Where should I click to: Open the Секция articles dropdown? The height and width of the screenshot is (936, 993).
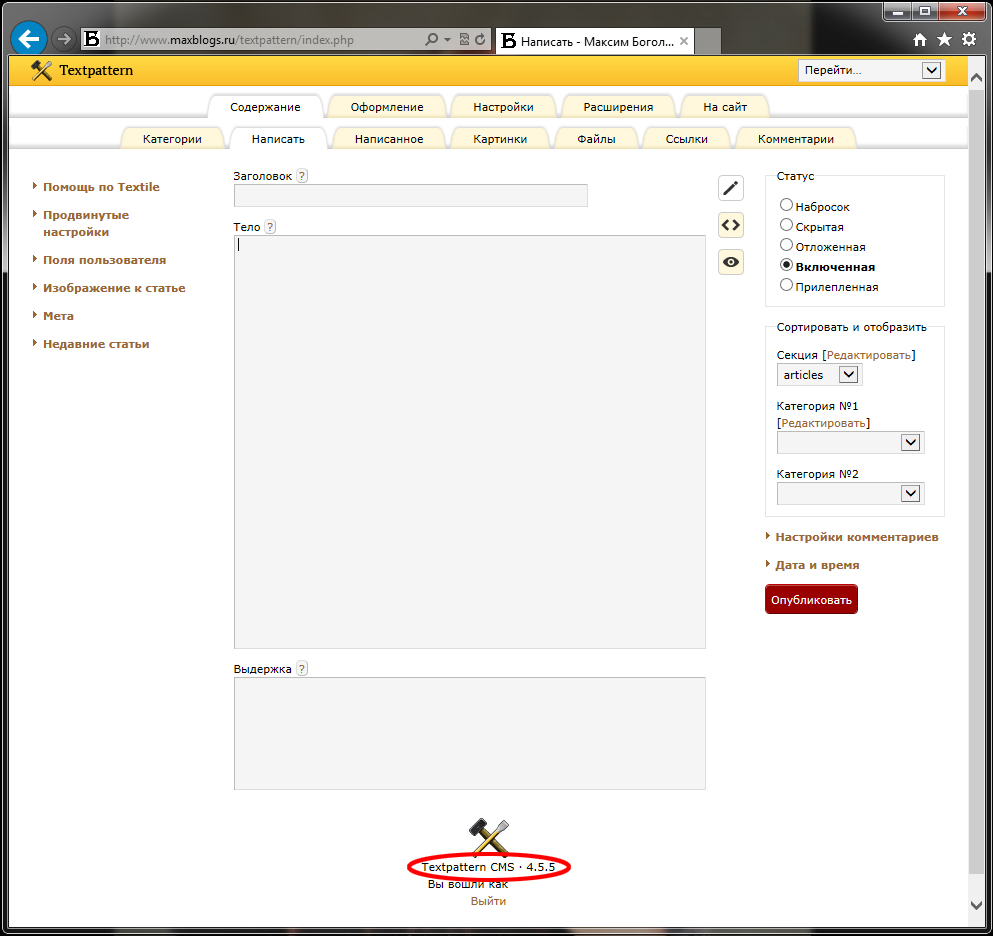(x=819, y=375)
